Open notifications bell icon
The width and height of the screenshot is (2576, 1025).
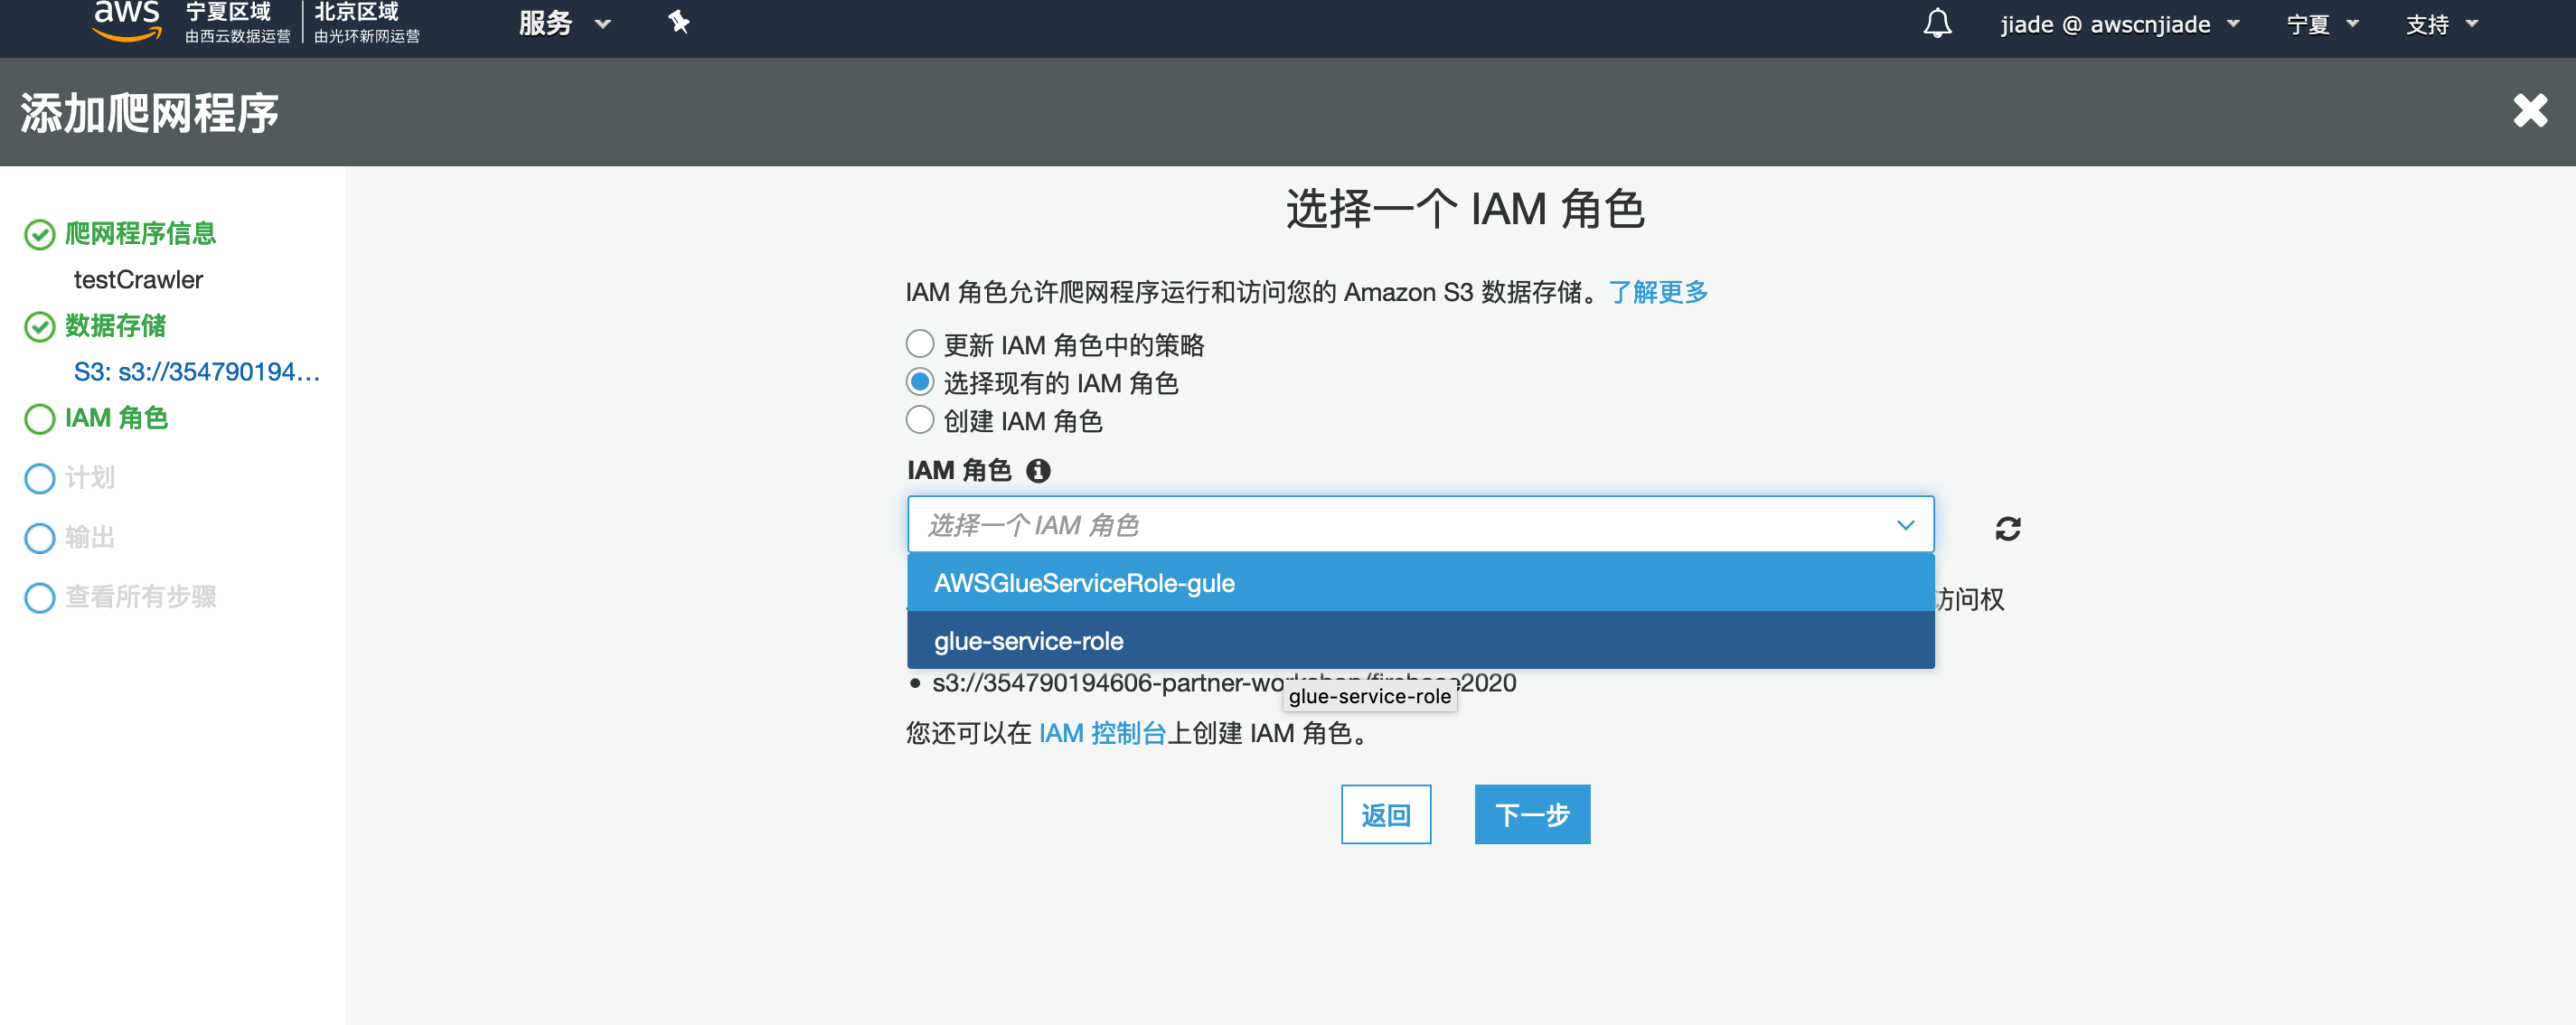click(x=1937, y=23)
